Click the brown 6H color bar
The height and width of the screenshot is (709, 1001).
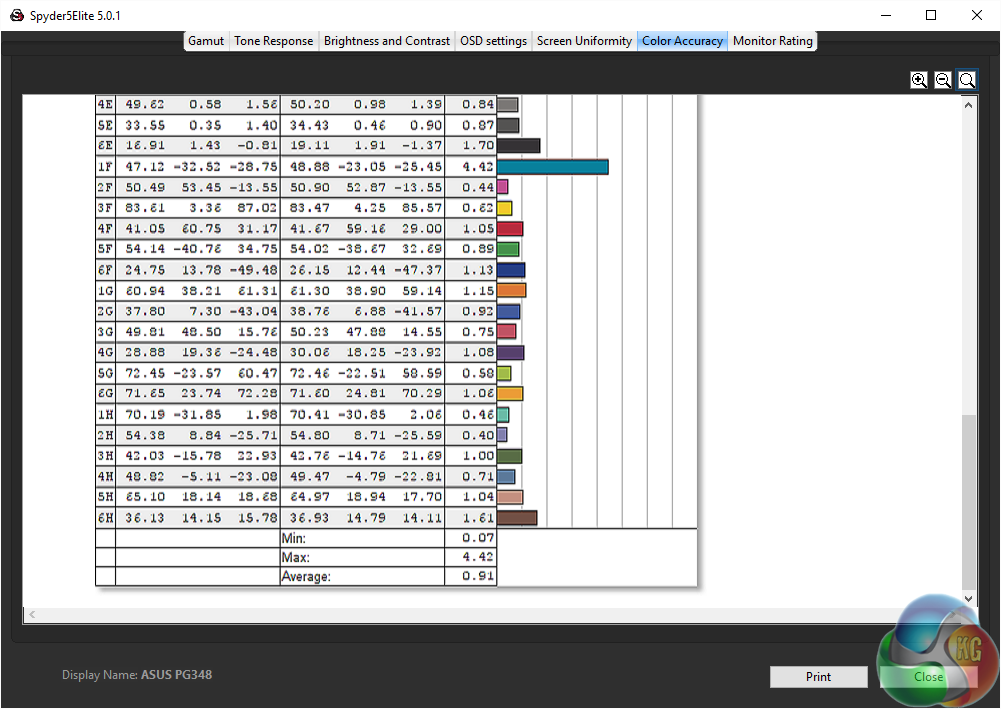[517, 518]
